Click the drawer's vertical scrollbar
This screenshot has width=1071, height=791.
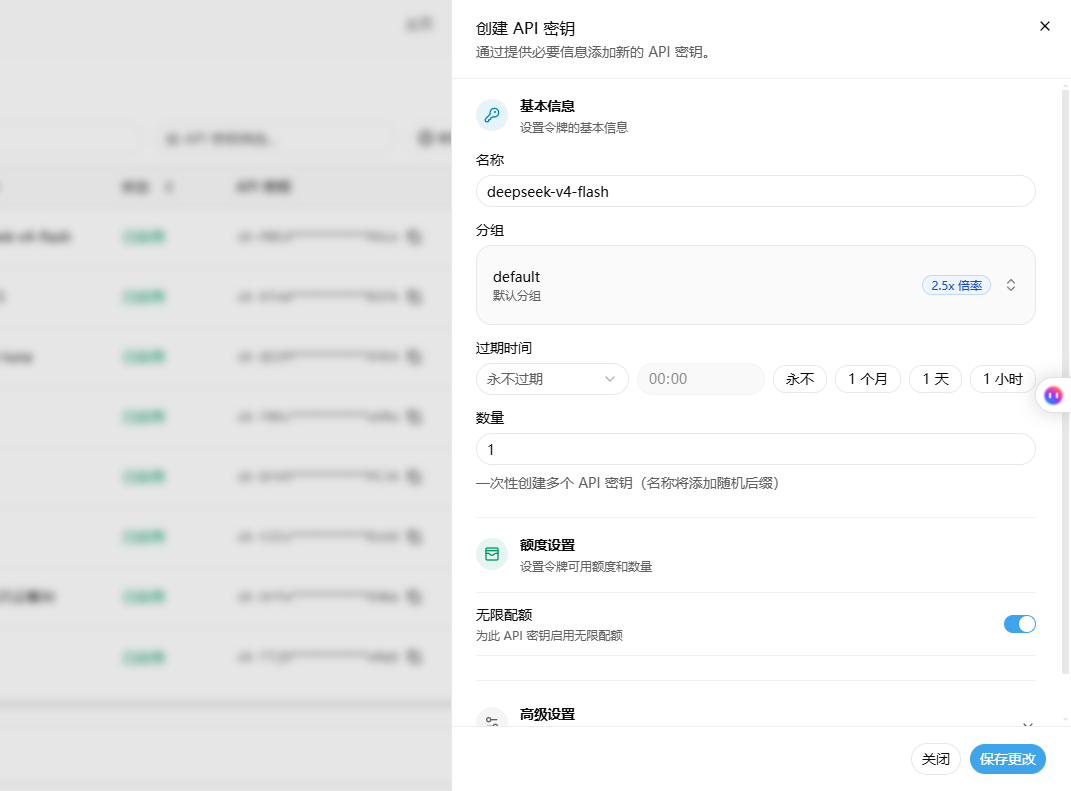tap(1065, 381)
